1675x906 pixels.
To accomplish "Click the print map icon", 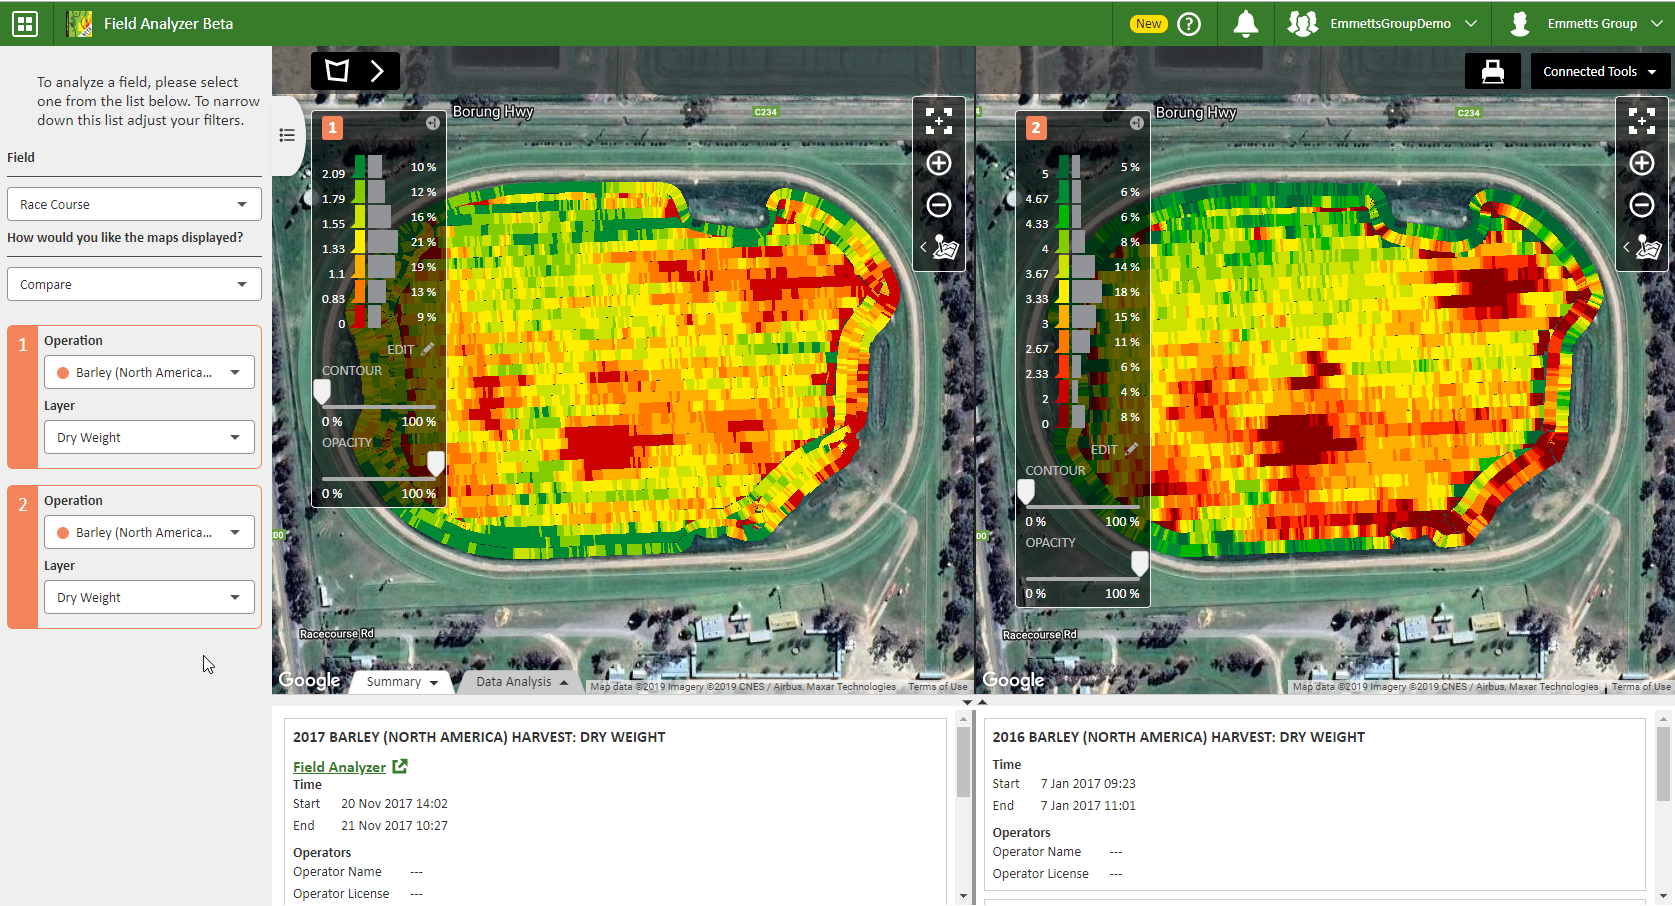I will (x=1492, y=71).
